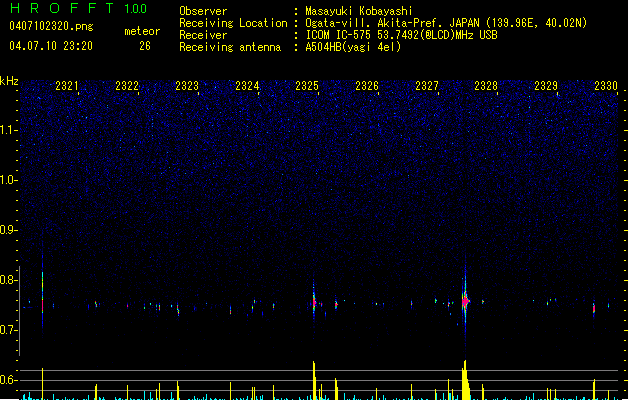The width and height of the screenshot is (629, 400).
Task: Select observer name Masayuki Kobayashi
Action: coord(359,11)
